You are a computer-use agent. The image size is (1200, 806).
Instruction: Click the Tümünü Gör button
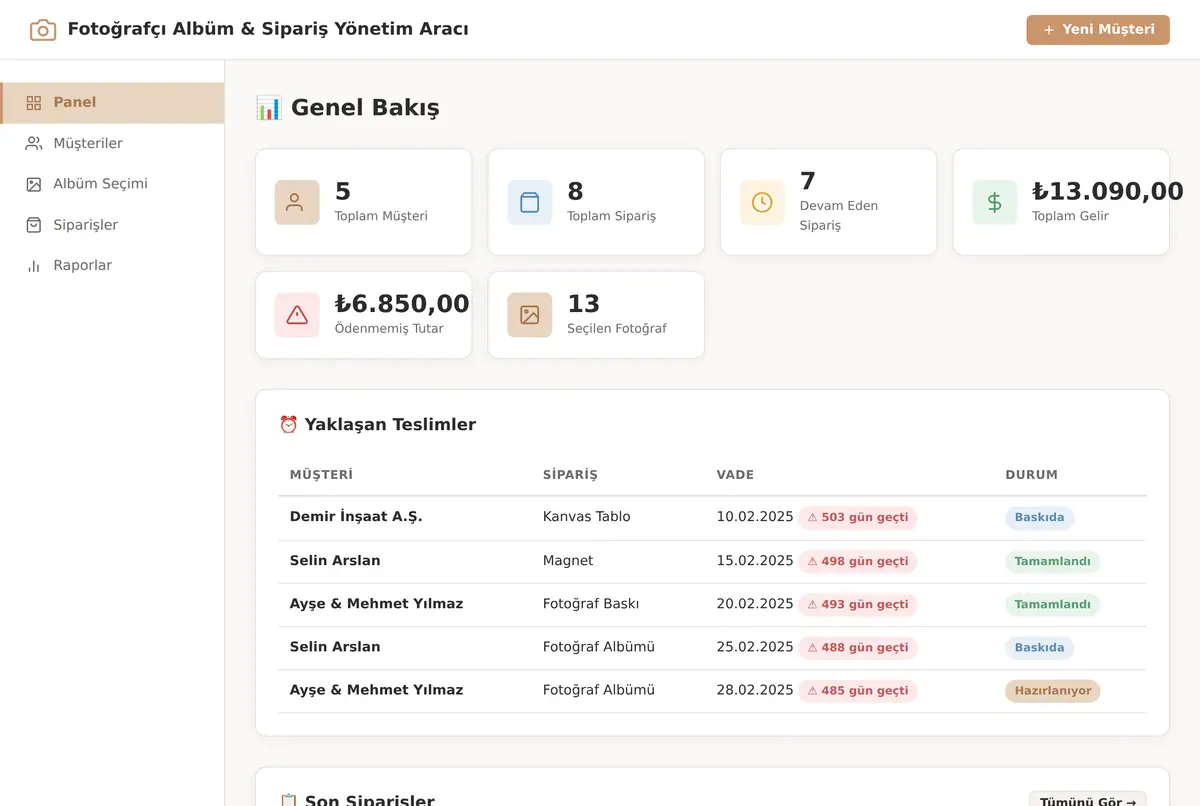pos(1088,801)
